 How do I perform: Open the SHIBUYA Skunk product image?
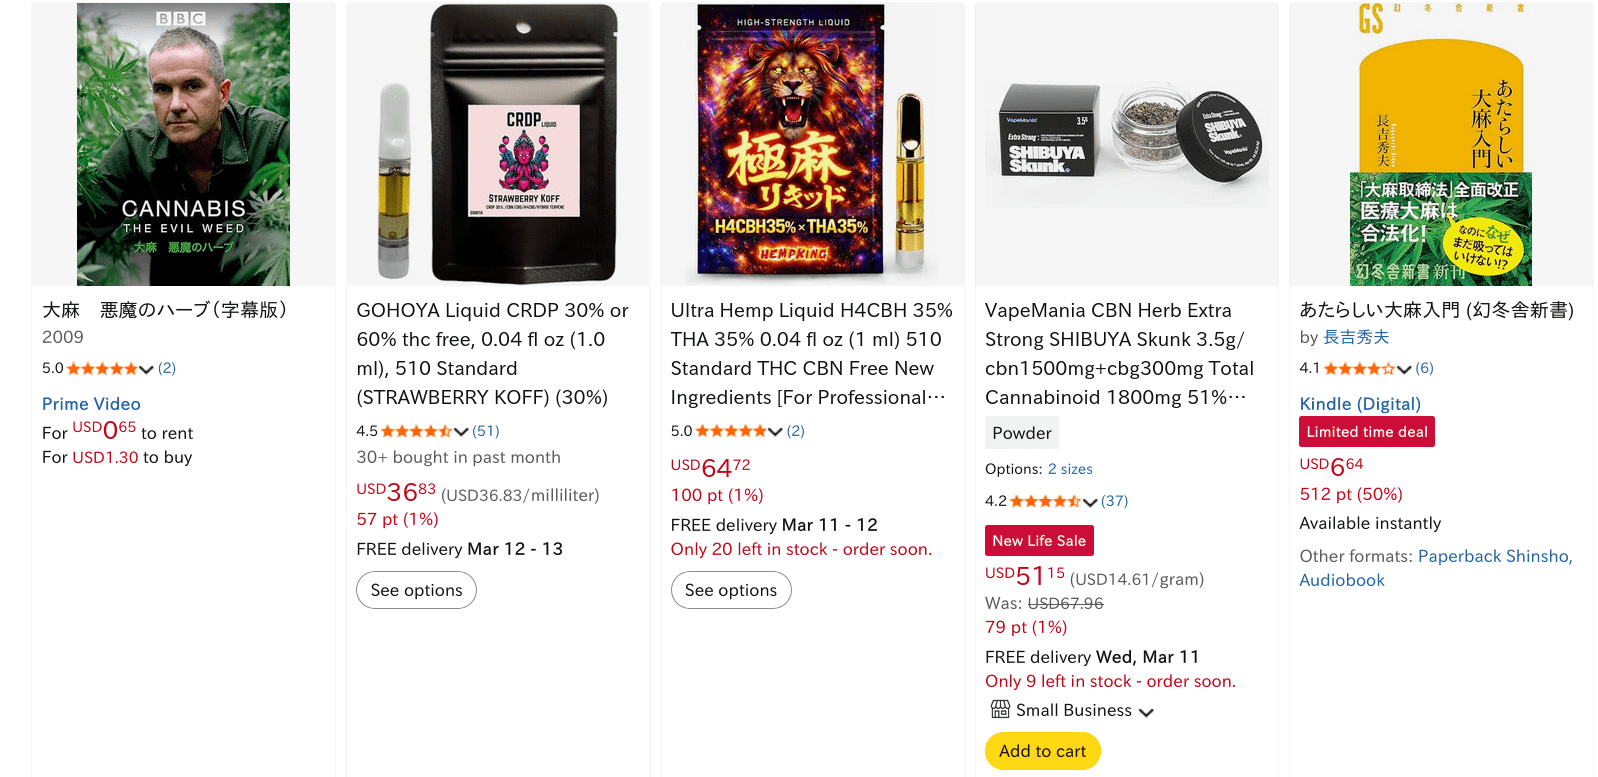1127,144
